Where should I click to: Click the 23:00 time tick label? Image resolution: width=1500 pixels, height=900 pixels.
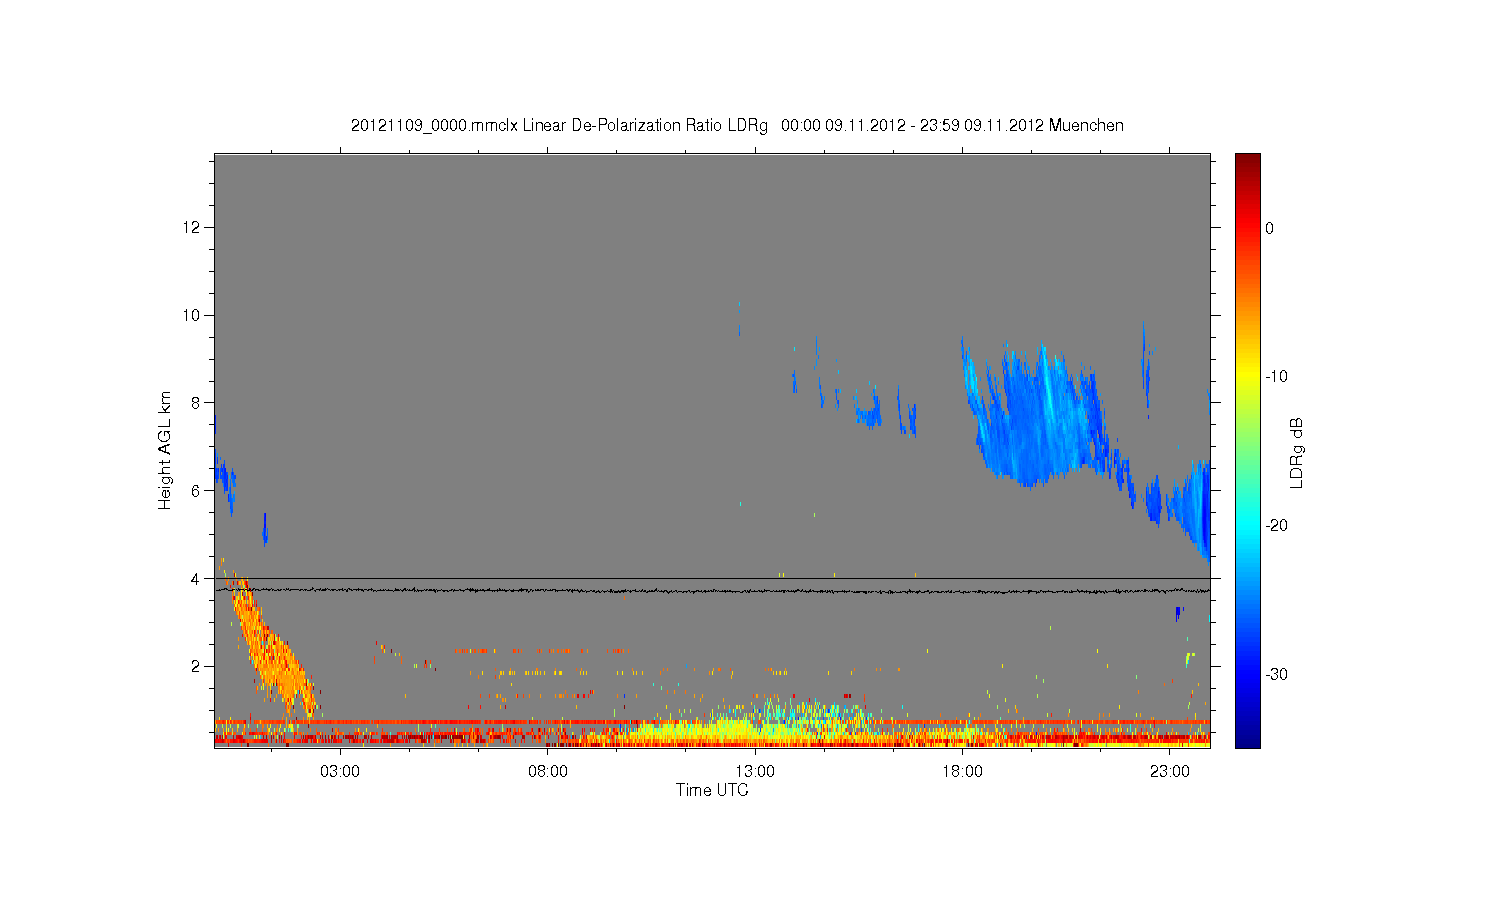point(1170,772)
